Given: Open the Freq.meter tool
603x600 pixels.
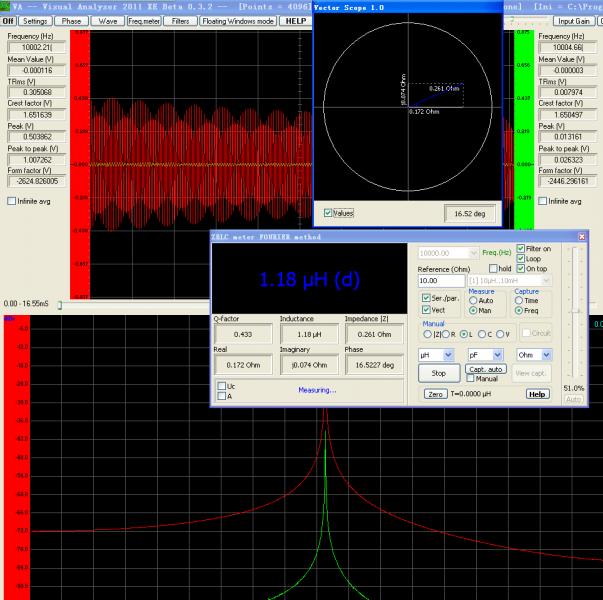Looking at the screenshot, I should pyautogui.click(x=144, y=20).
